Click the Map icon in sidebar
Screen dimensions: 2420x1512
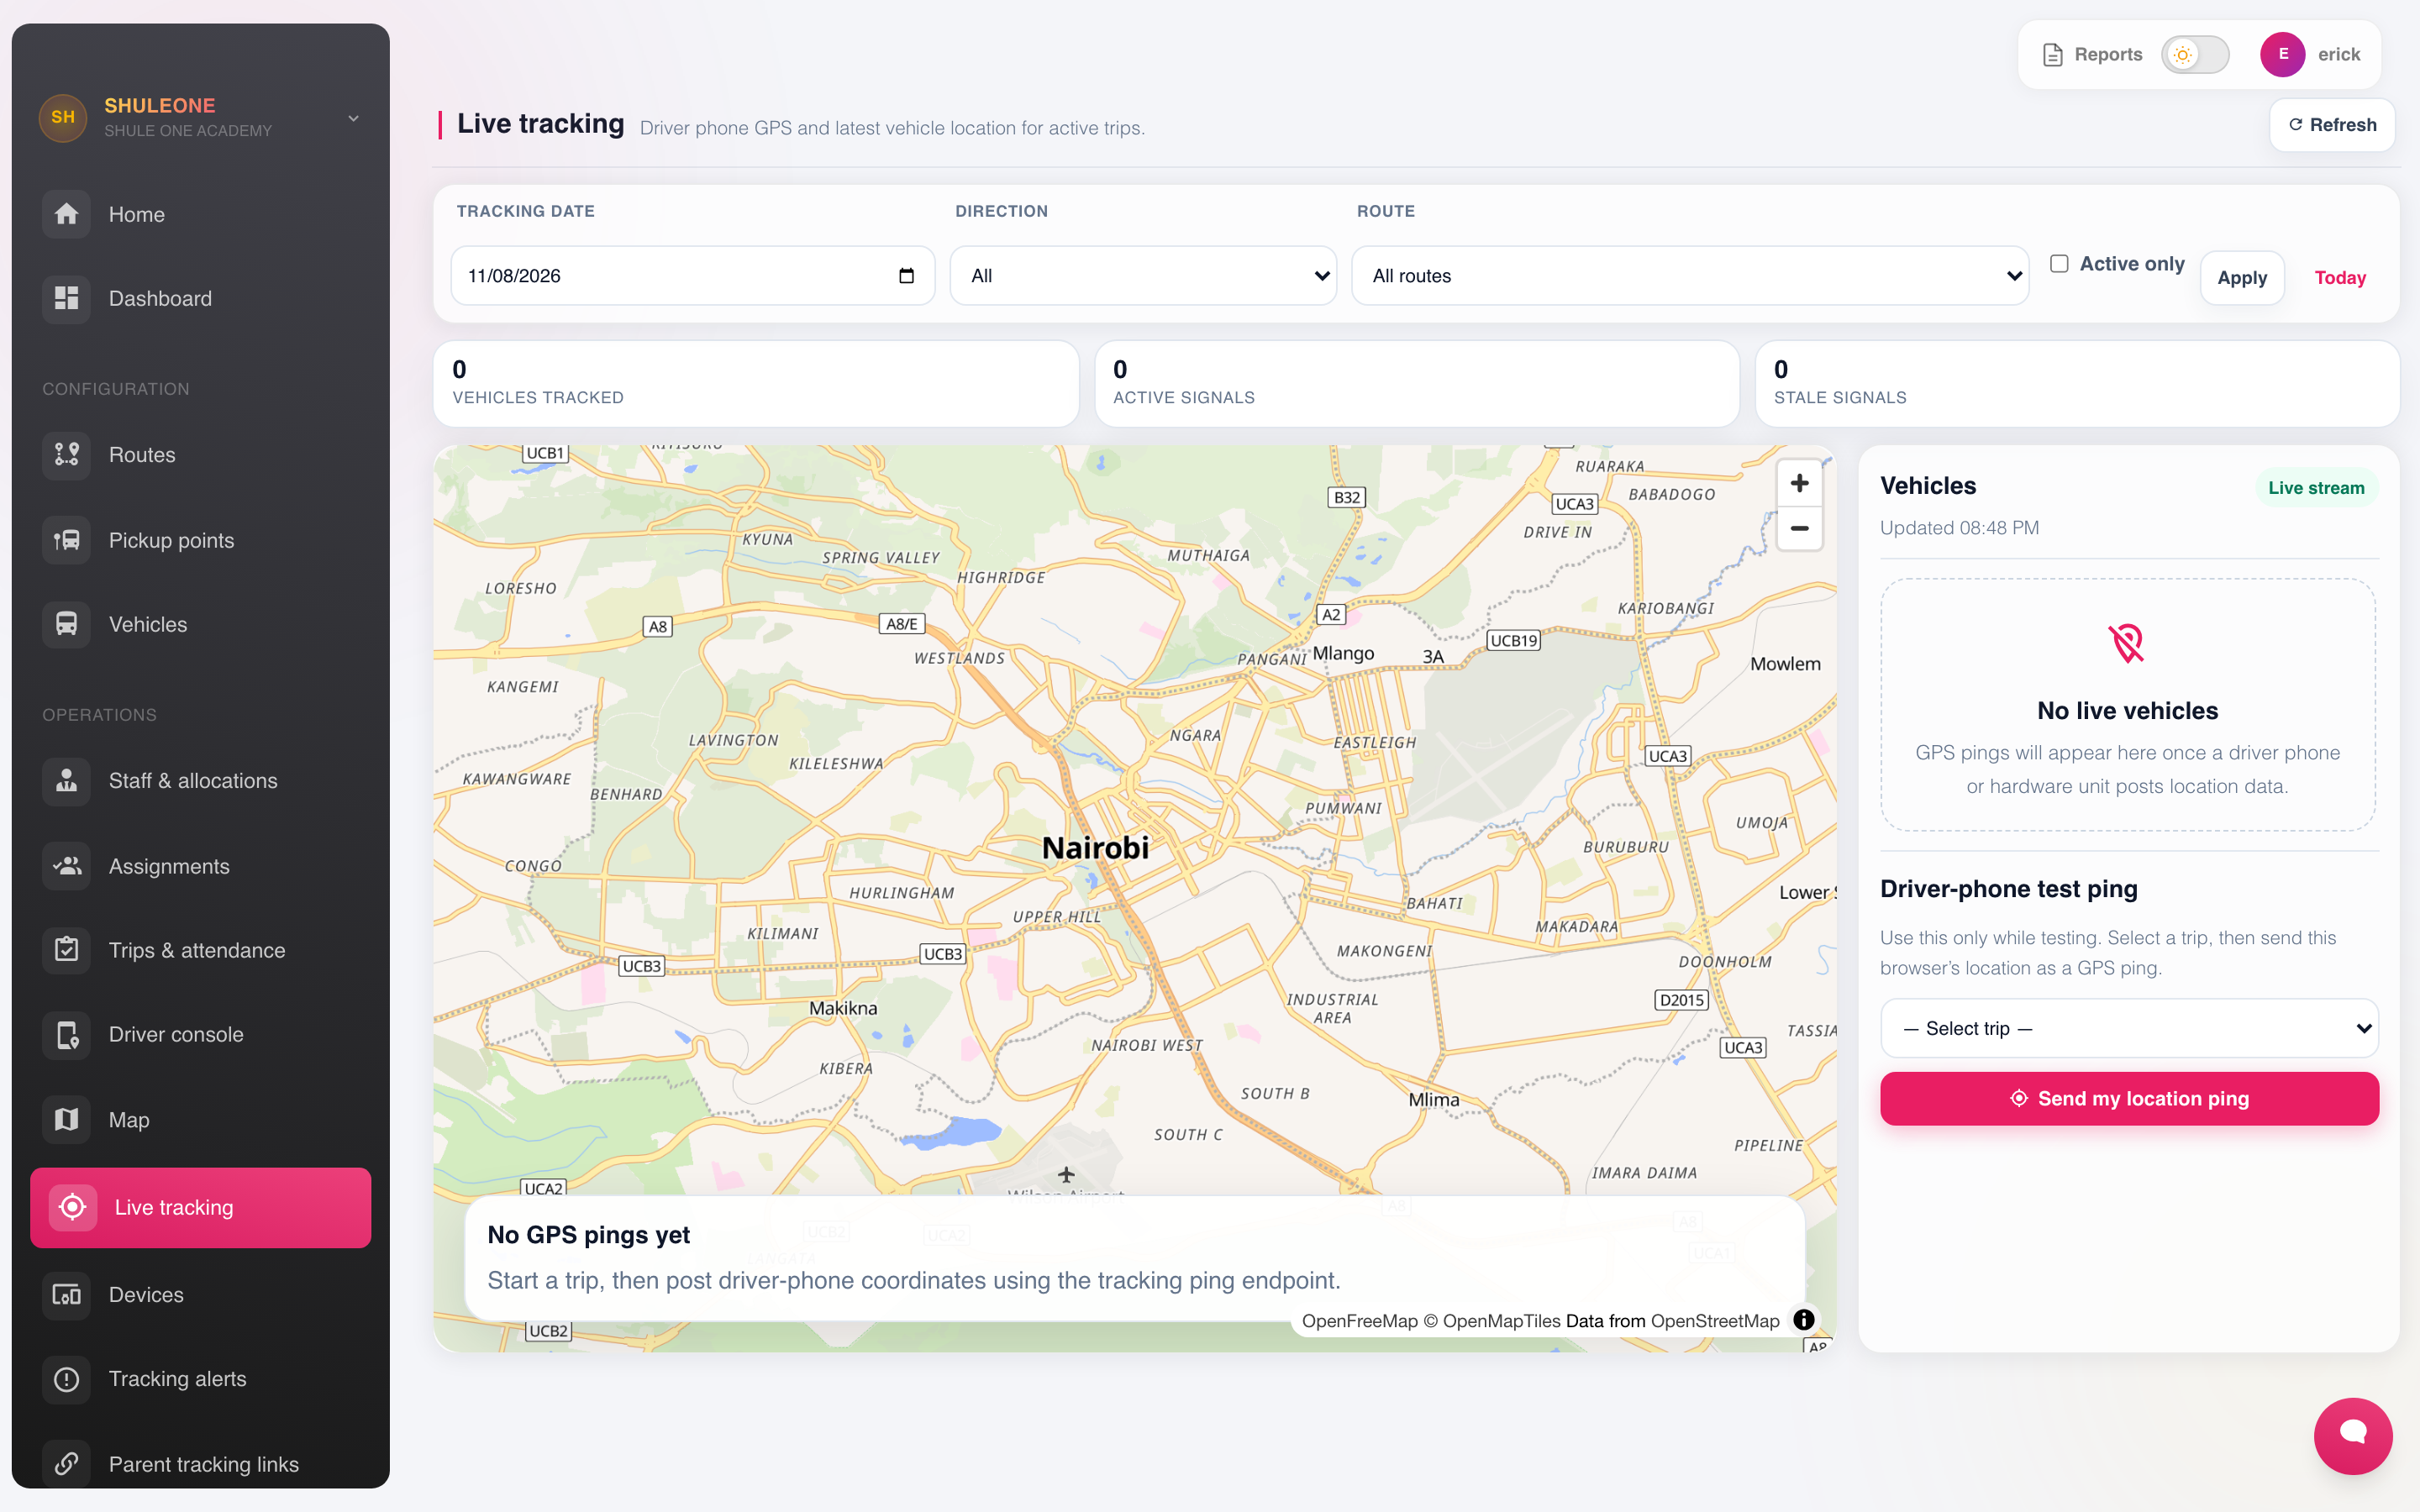[66, 1120]
